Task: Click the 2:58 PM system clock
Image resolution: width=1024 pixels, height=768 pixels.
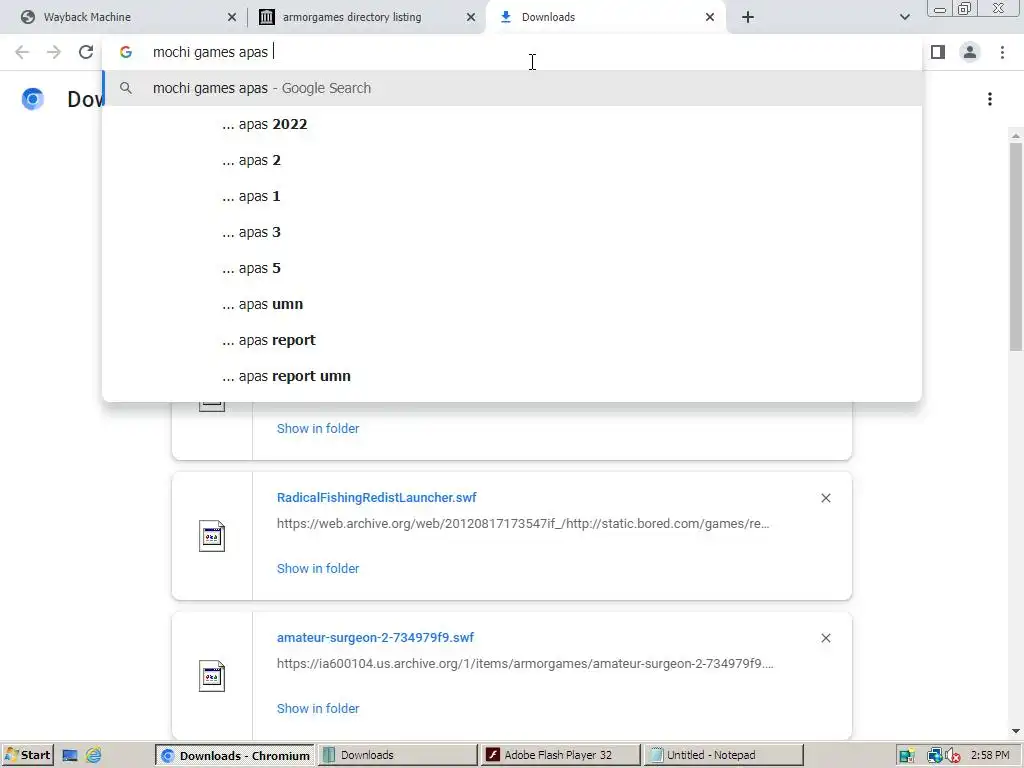Action: click(990, 755)
